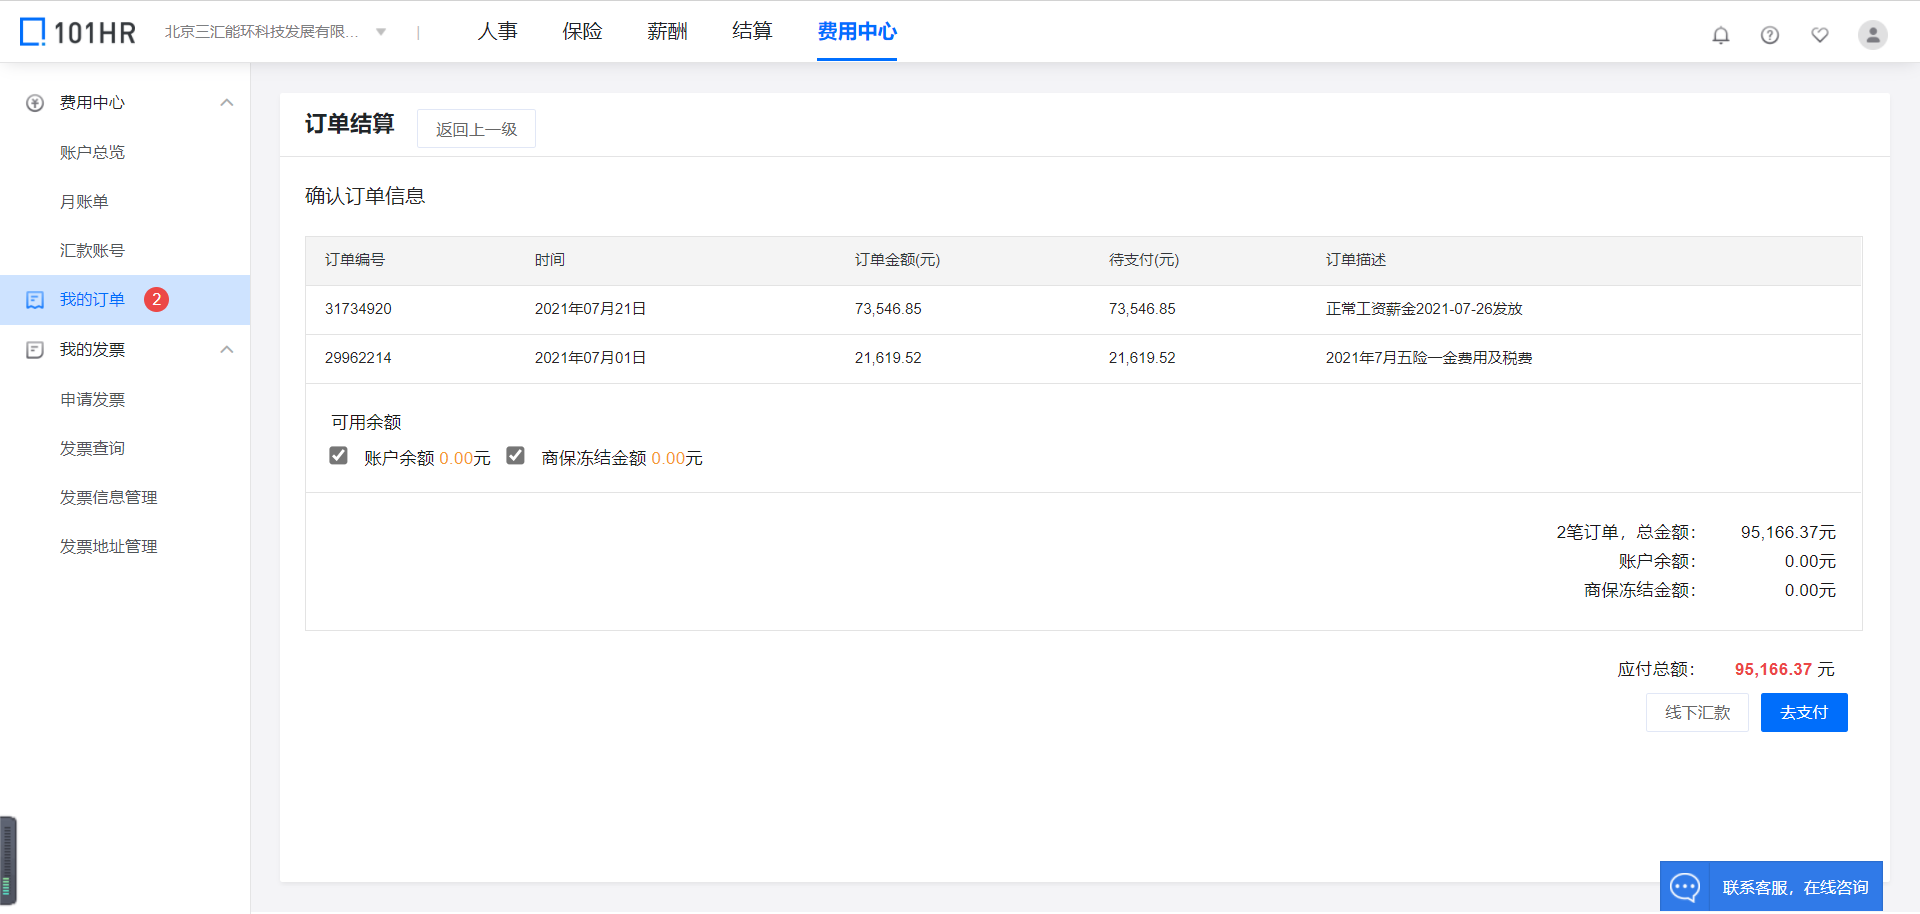This screenshot has height=914, width=1920.
Task: Click the red badge on 我的订单
Action: (156, 299)
